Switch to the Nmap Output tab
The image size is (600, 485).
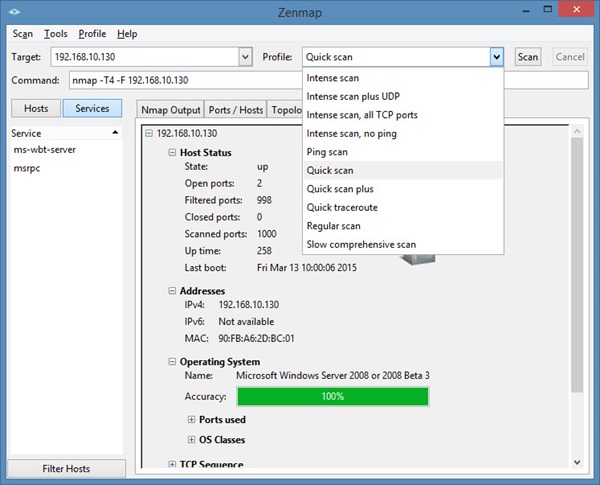tap(171, 110)
